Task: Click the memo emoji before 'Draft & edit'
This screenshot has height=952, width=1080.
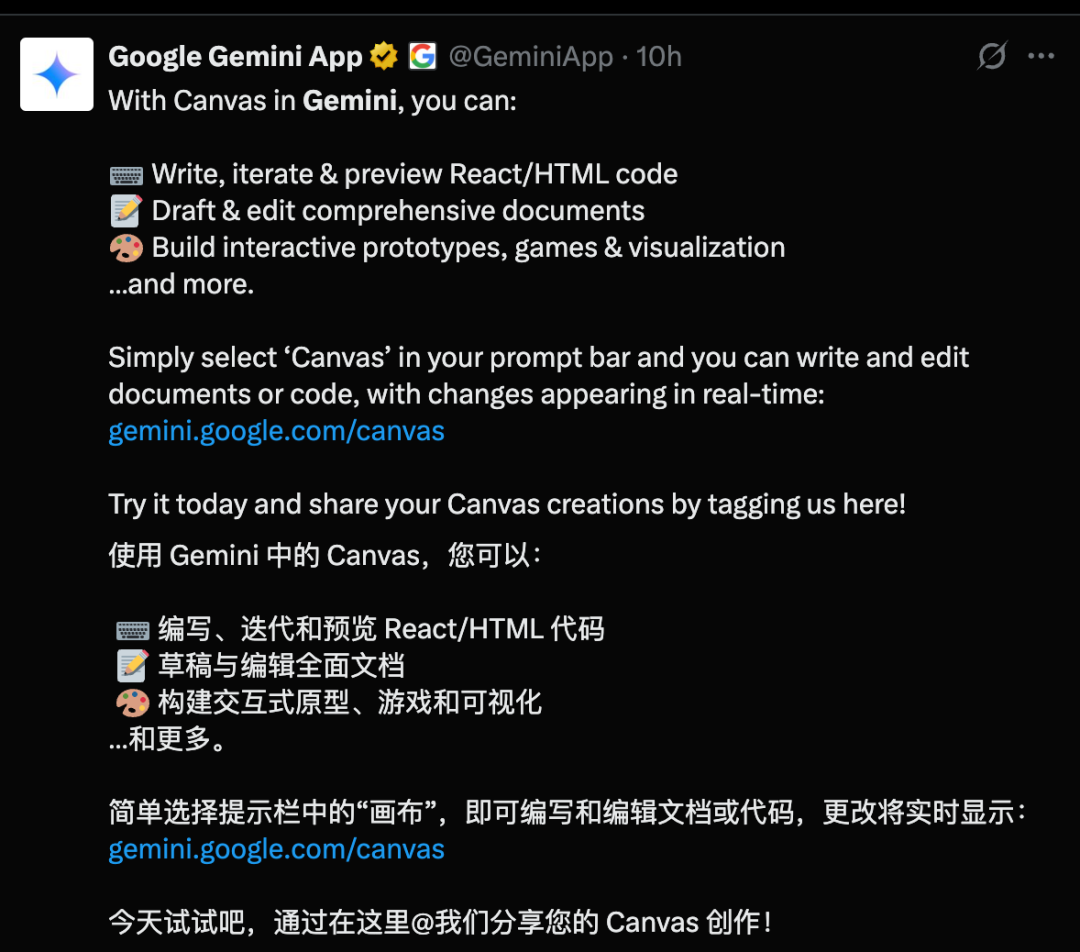Action: coord(127,211)
